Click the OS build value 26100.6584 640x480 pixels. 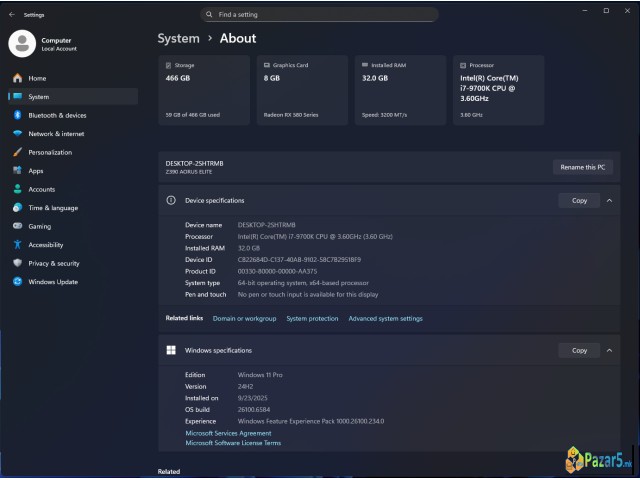[x=253, y=409]
